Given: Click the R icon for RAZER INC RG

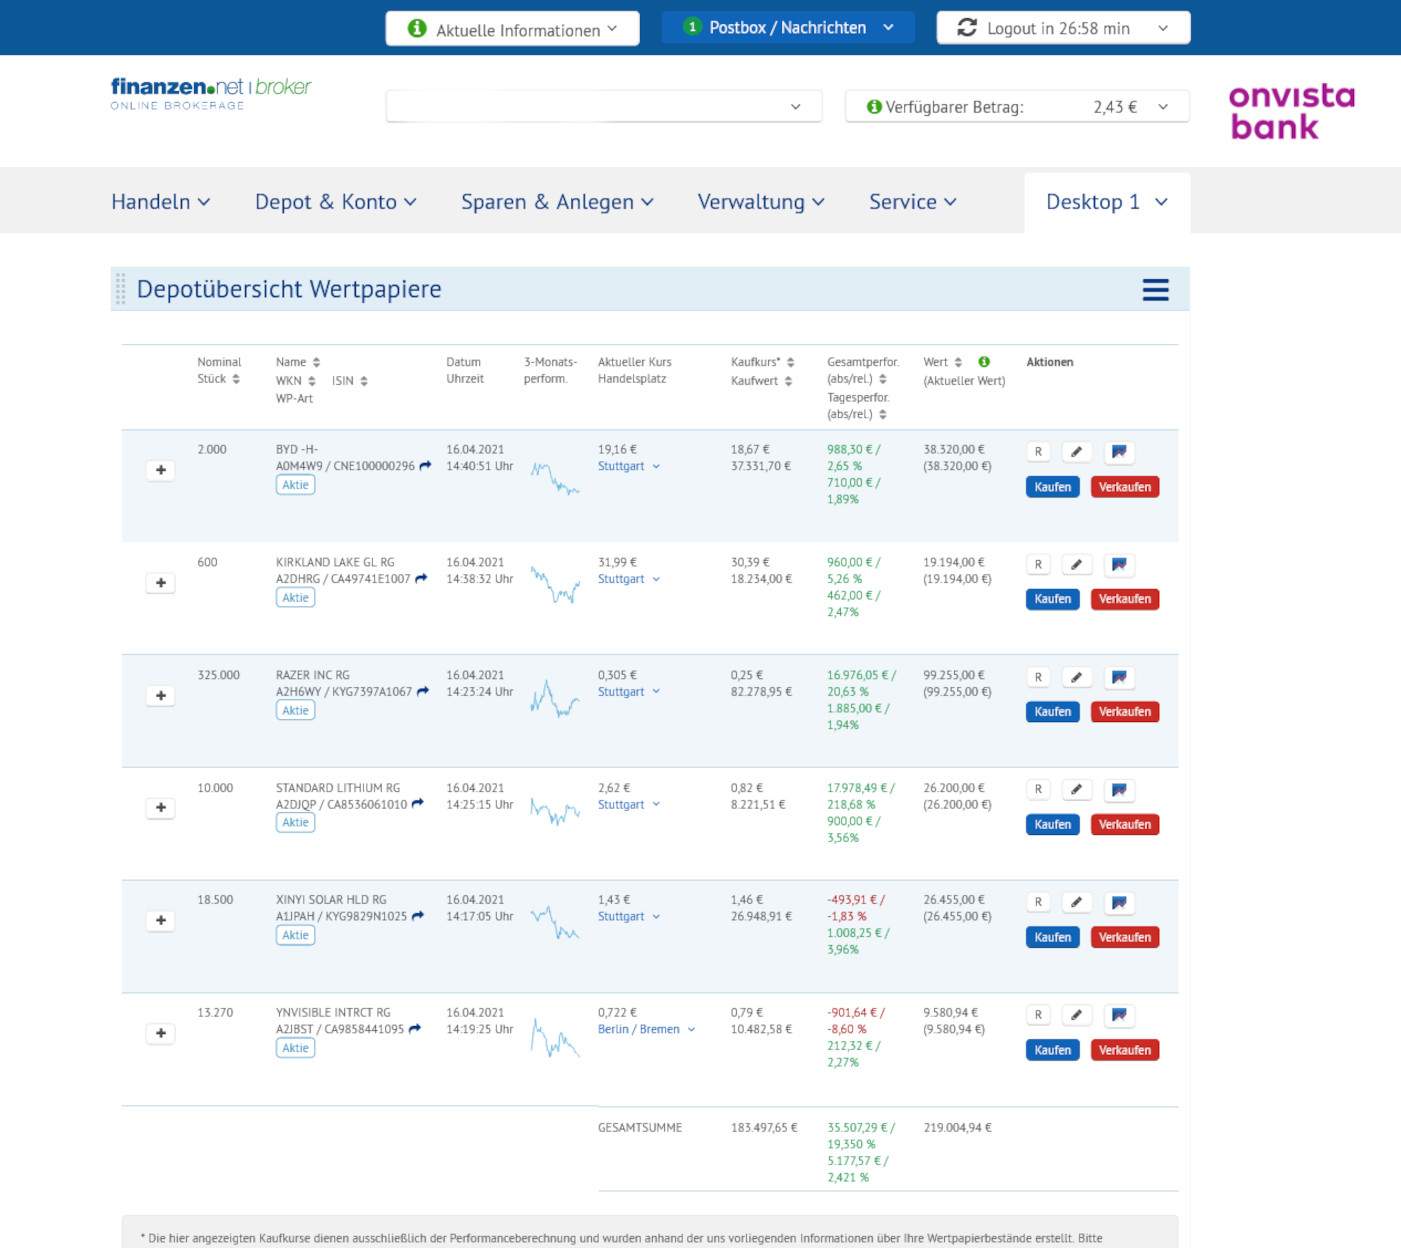Looking at the screenshot, I should point(1038,677).
